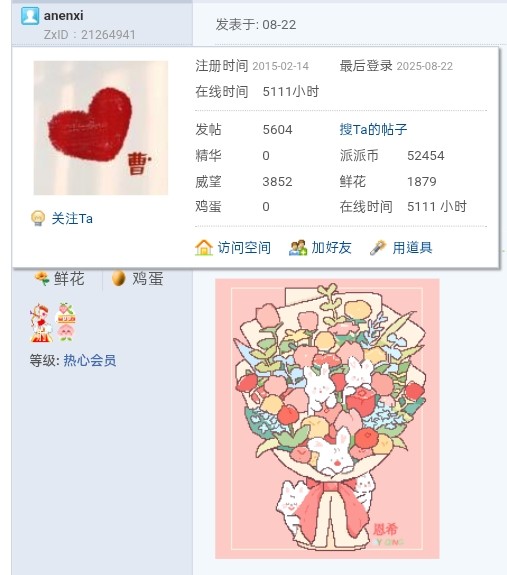Open the anenxi username link
The image size is (507, 575).
pyautogui.click(x=63, y=16)
